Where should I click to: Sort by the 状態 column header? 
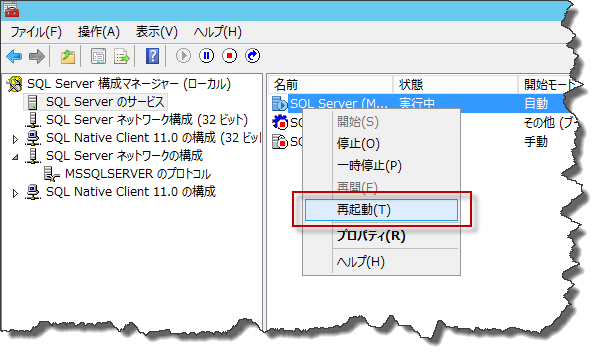(x=455, y=84)
